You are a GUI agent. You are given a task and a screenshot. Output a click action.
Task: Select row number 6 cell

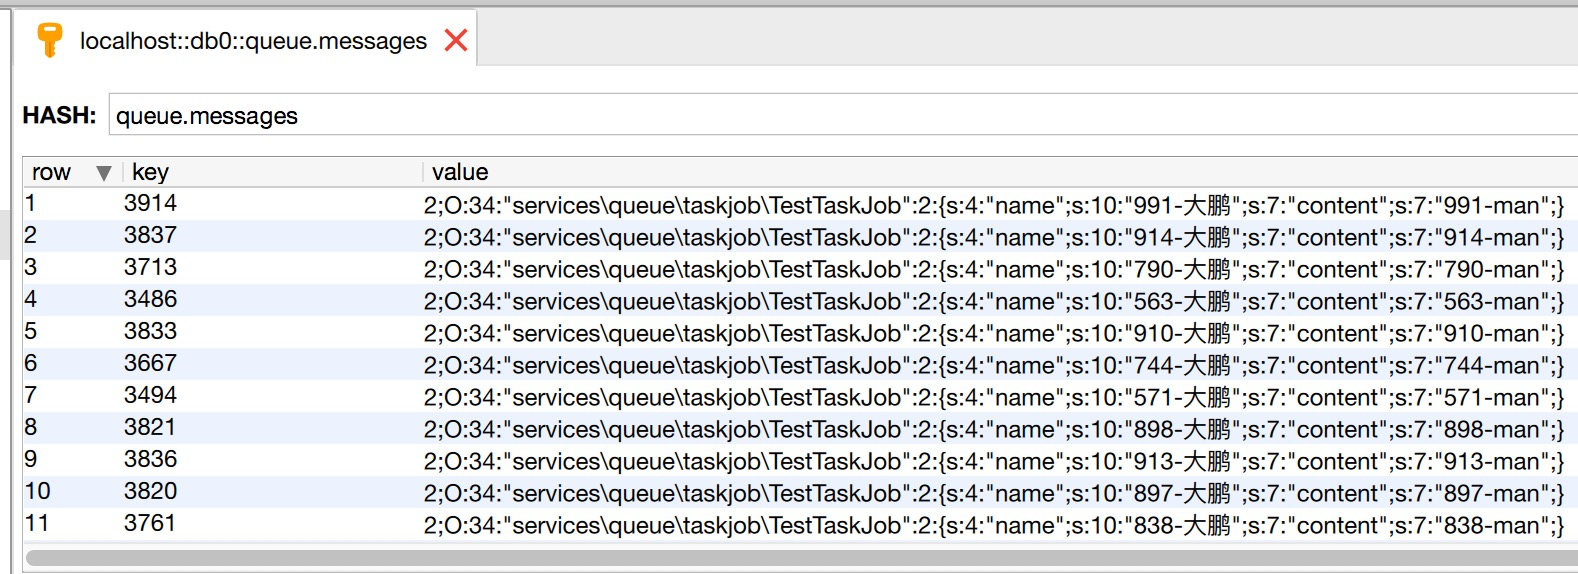tap(72, 364)
